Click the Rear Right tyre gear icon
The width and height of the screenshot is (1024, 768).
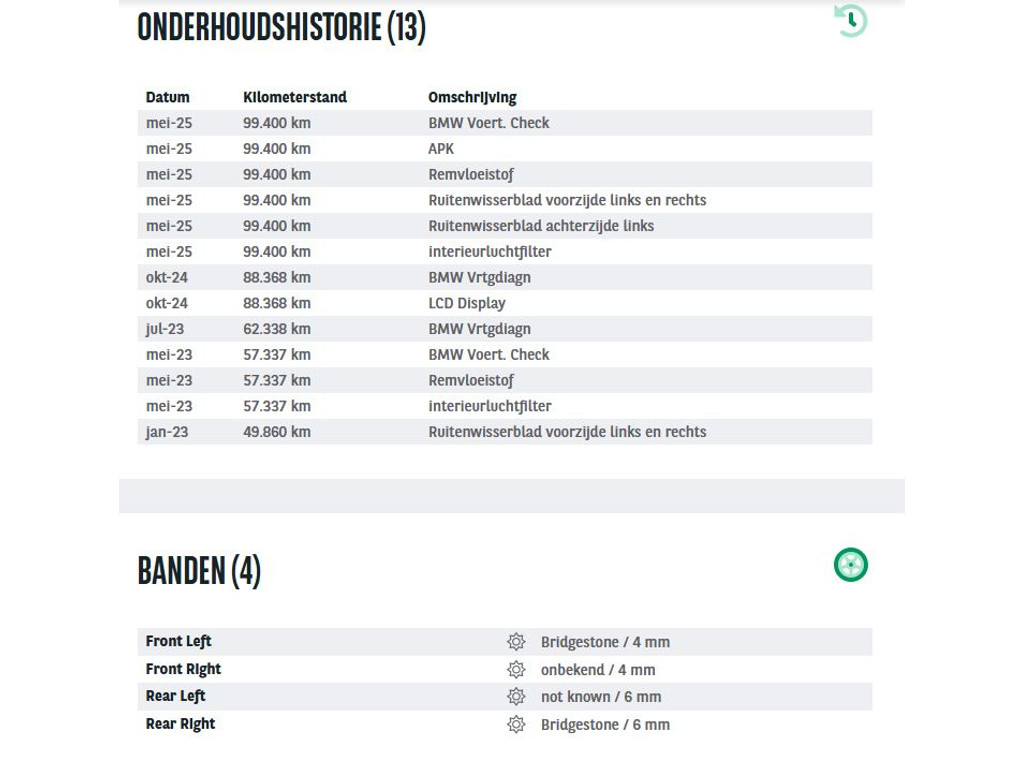click(516, 724)
